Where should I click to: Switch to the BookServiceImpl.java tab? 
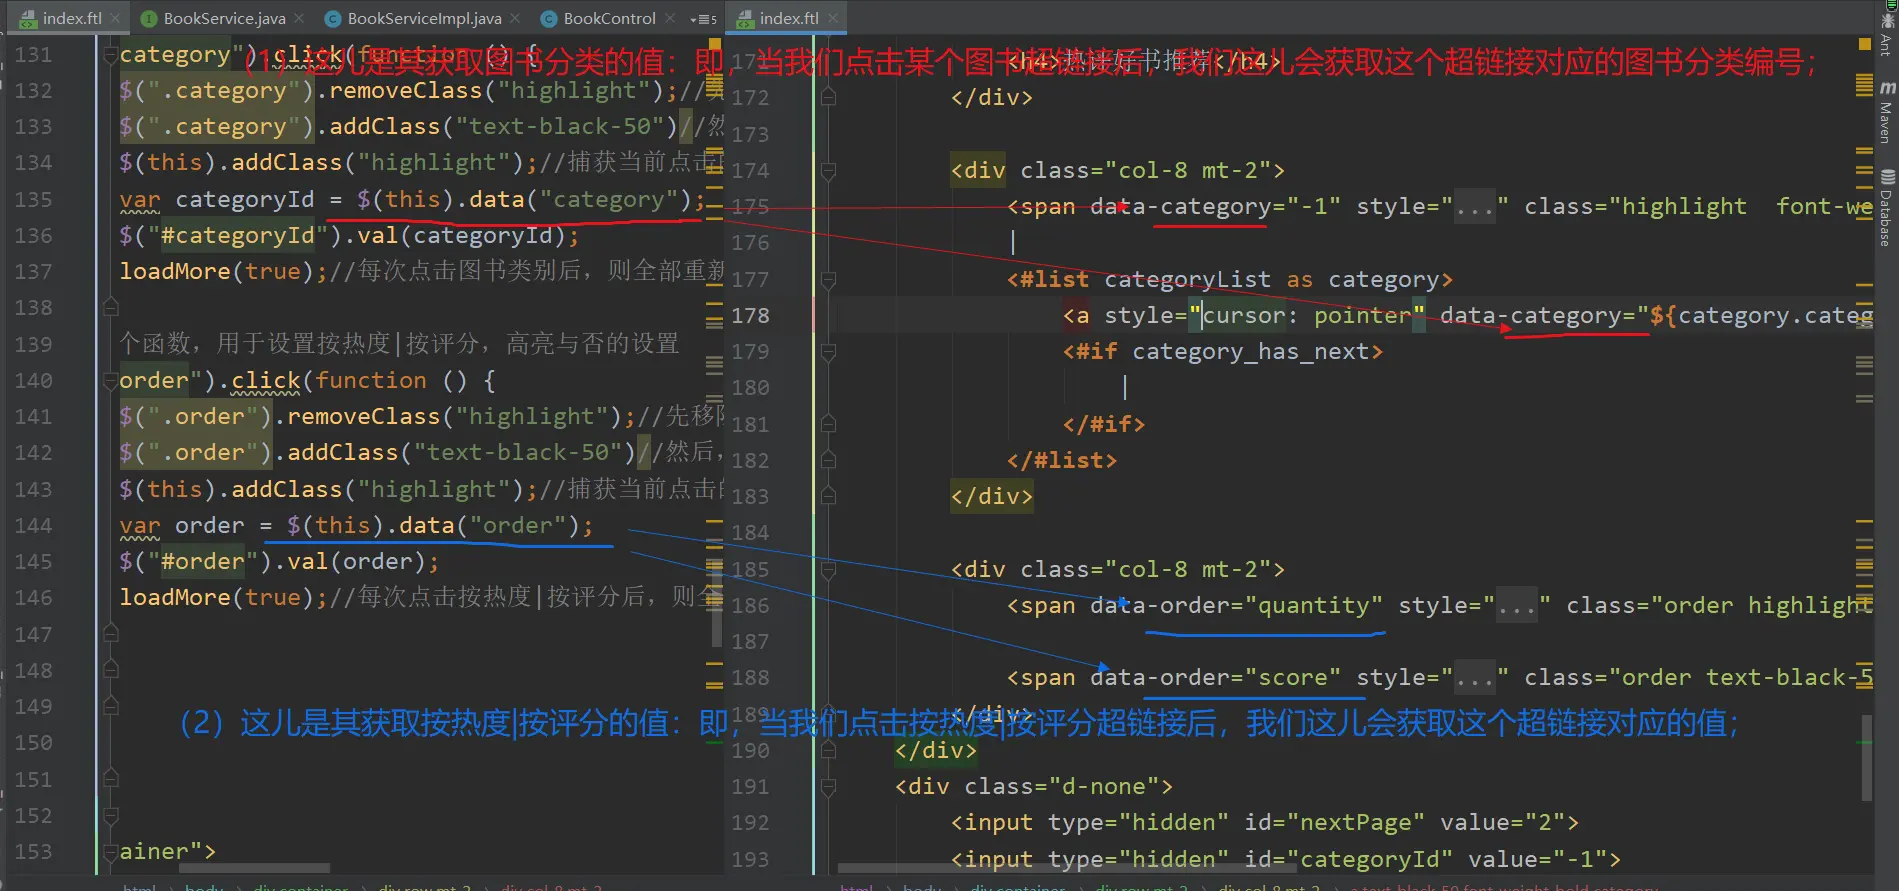pyautogui.click(x=424, y=18)
